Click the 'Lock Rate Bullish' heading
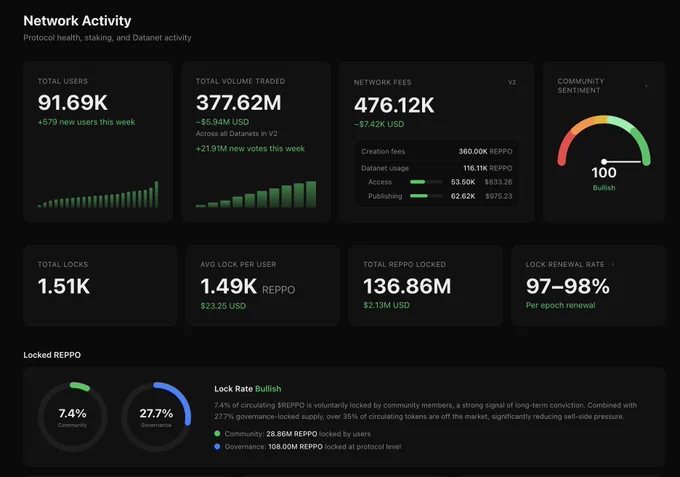Screen dimensions: 680x477 click(x=248, y=389)
